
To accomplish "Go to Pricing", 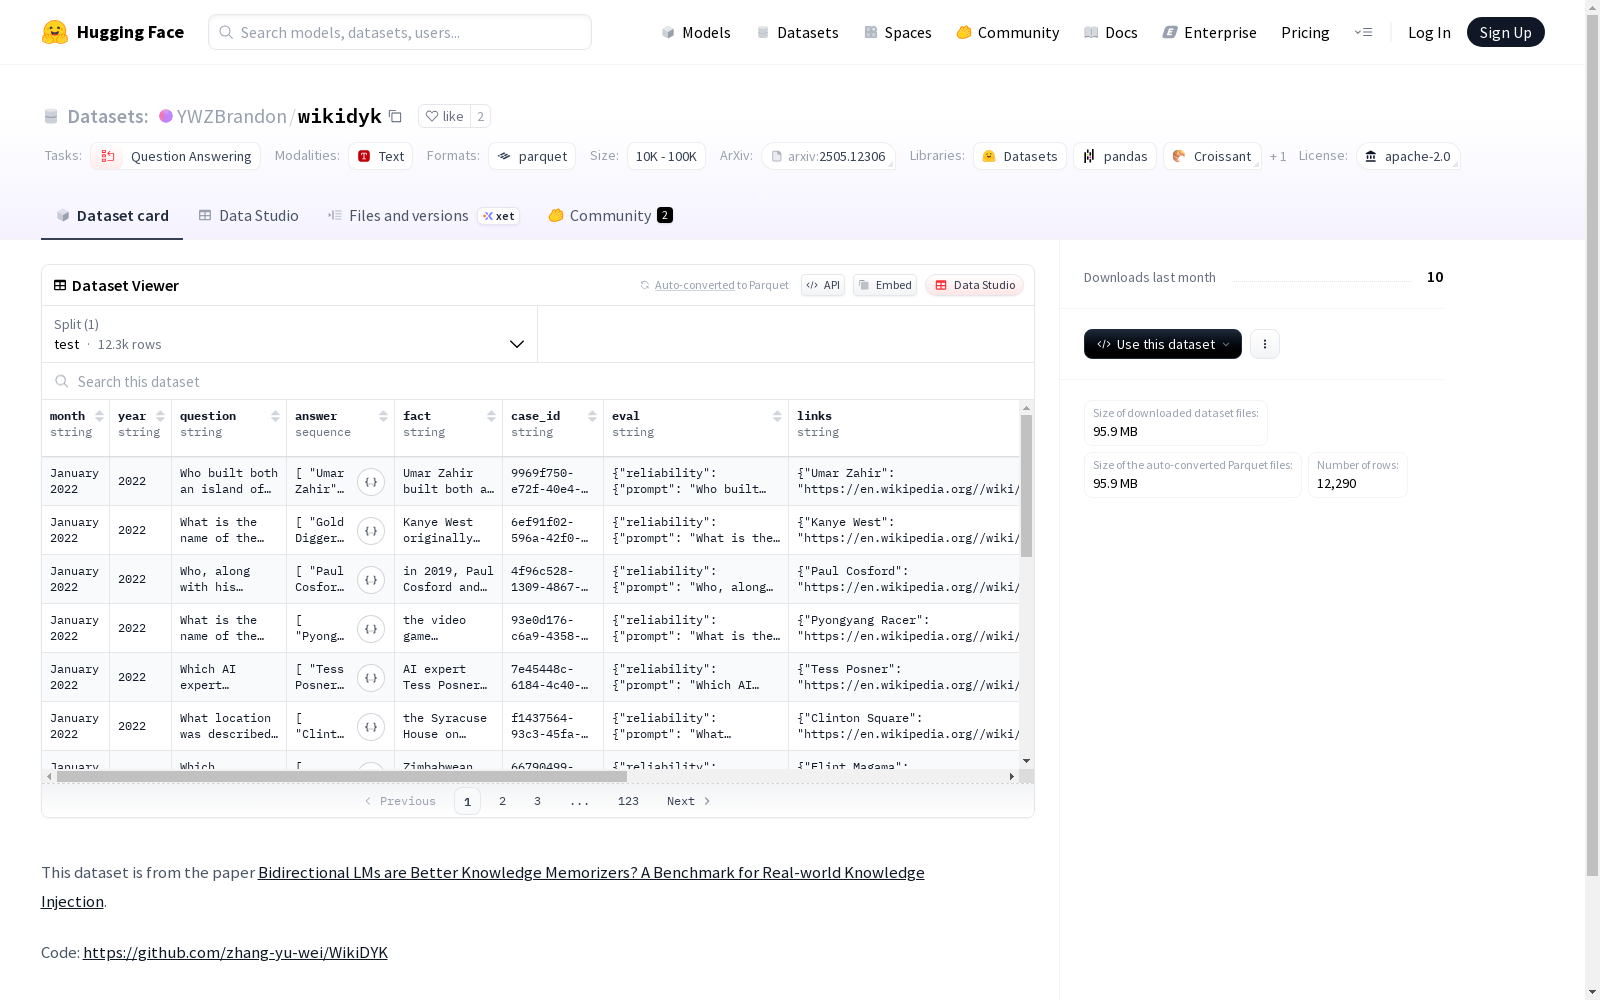I will pos(1305,32).
